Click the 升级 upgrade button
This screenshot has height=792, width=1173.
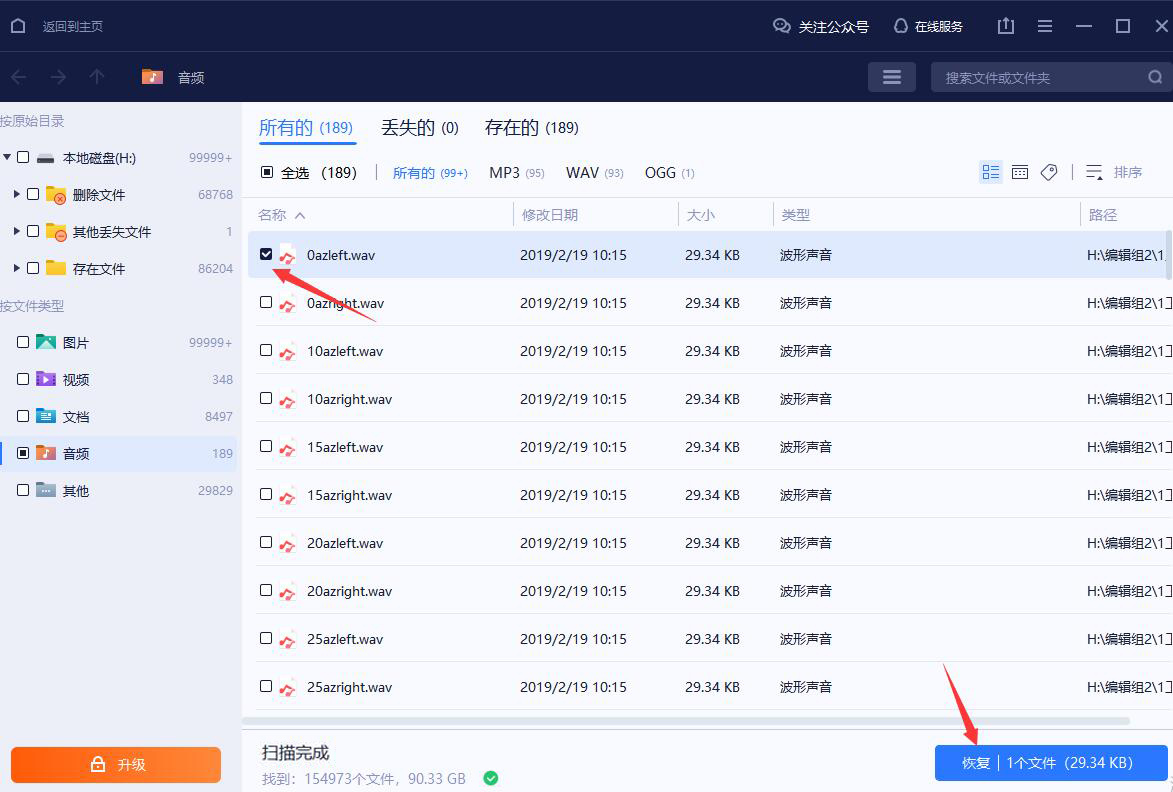[115, 764]
